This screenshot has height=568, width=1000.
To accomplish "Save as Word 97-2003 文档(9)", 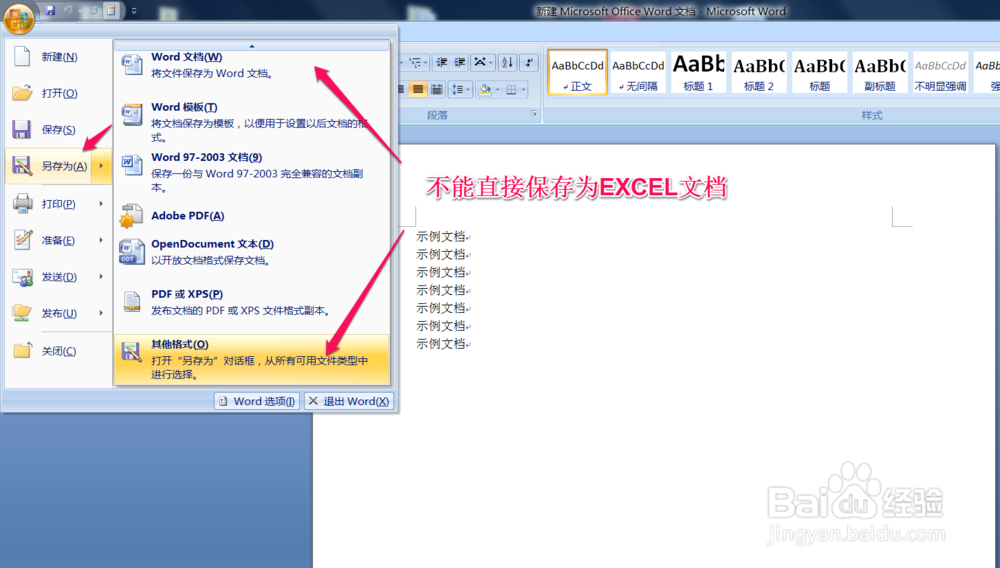I will 252,172.
